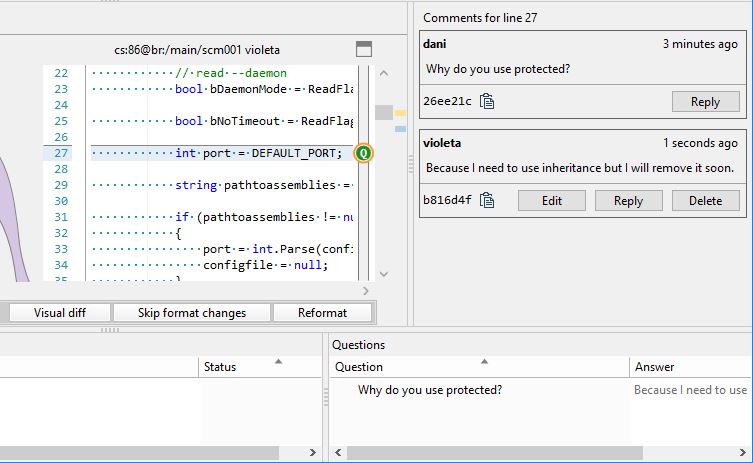The height and width of the screenshot is (463, 753).
Task: Click the Status list scroll right arrow
Action: click(x=313, y=452)
